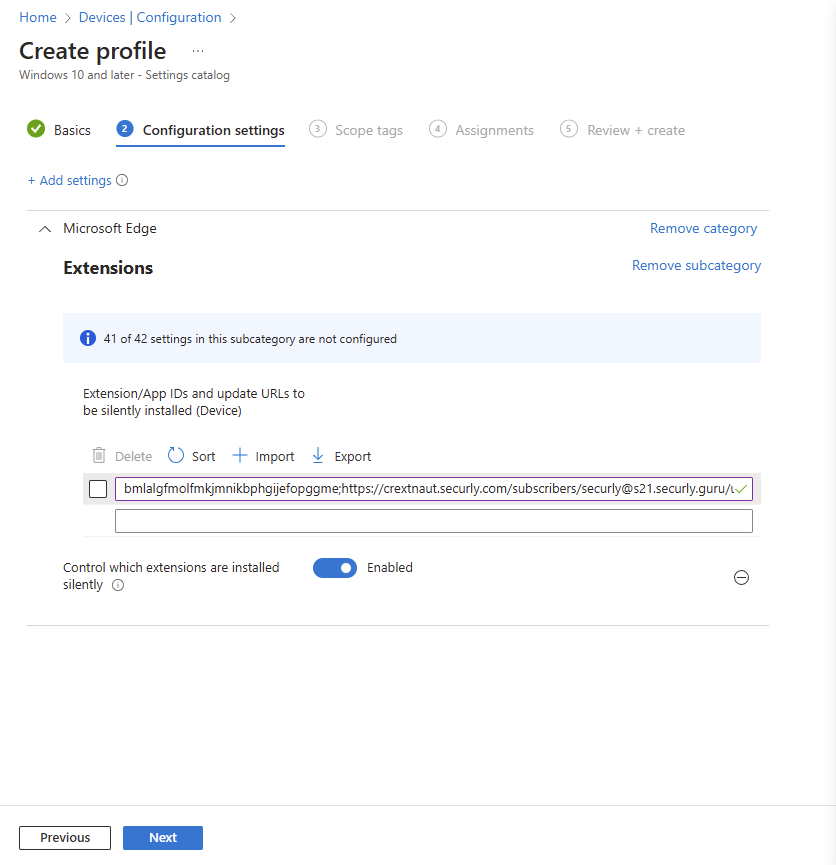
Task: Click the Export download arrow icon
Action: 318,456
